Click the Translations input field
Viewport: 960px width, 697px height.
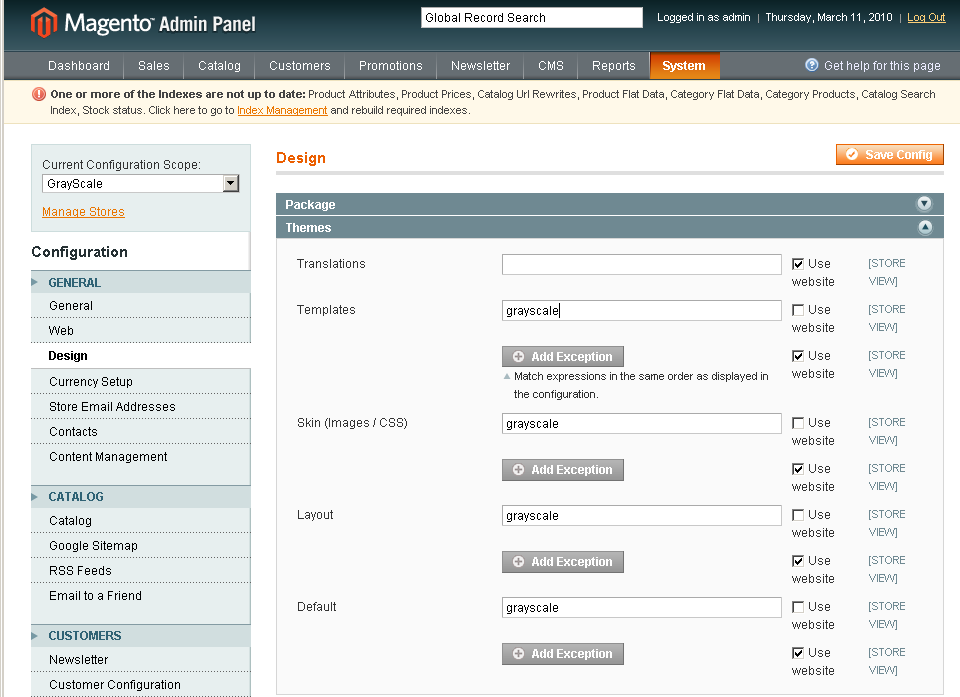(642, 265)
